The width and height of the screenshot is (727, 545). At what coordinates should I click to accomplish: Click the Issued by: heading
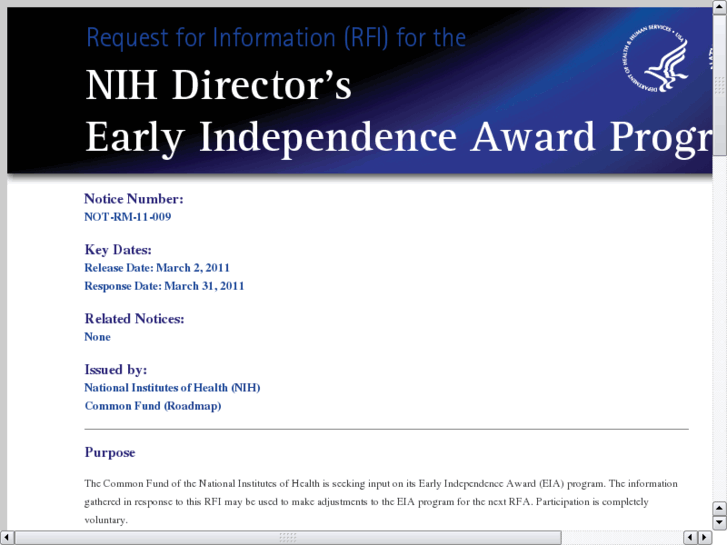(x=115, y=370)
